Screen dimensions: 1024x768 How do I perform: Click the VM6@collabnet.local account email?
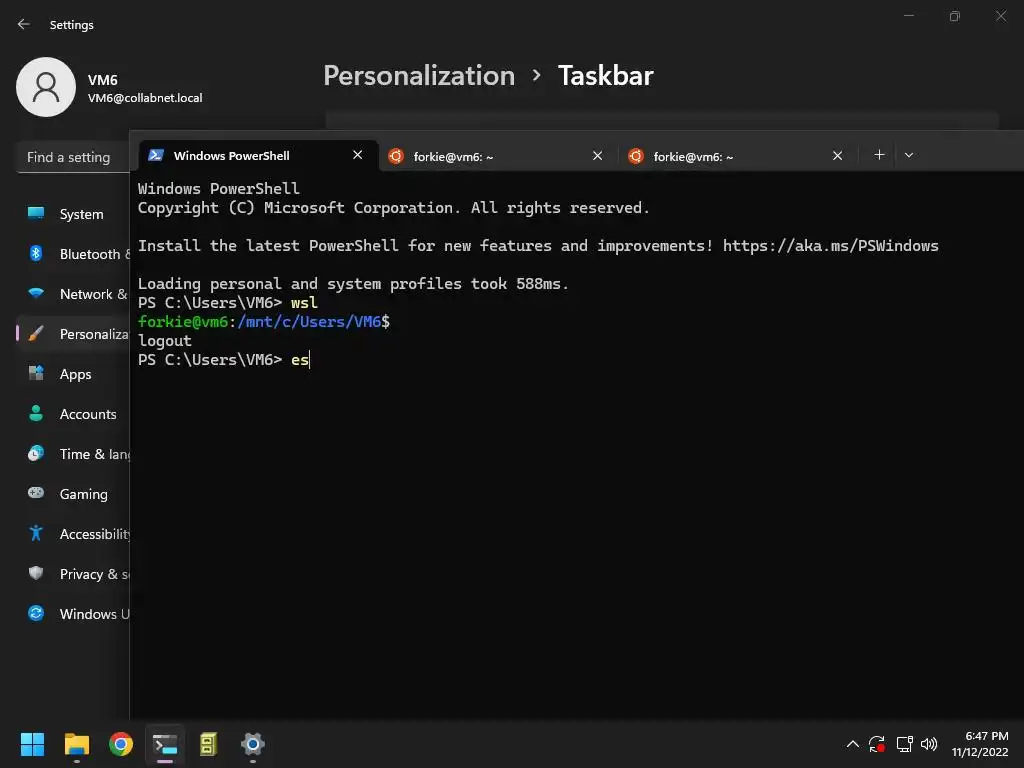point(145,98)
